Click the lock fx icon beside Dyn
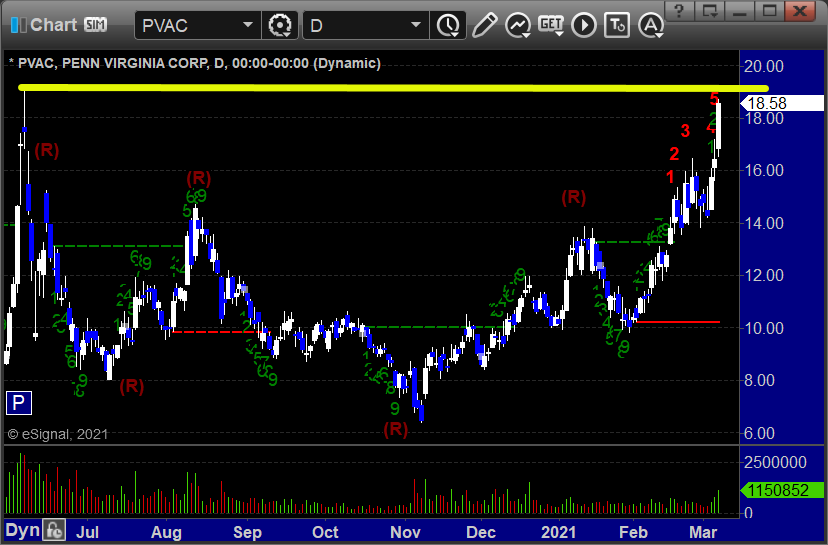Viewport: 828px width, 545px height. pos(54,530)
